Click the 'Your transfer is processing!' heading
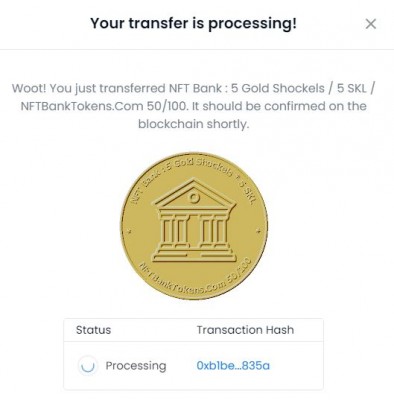This screenshot has width=394, height=400. [x=193, y=24]
